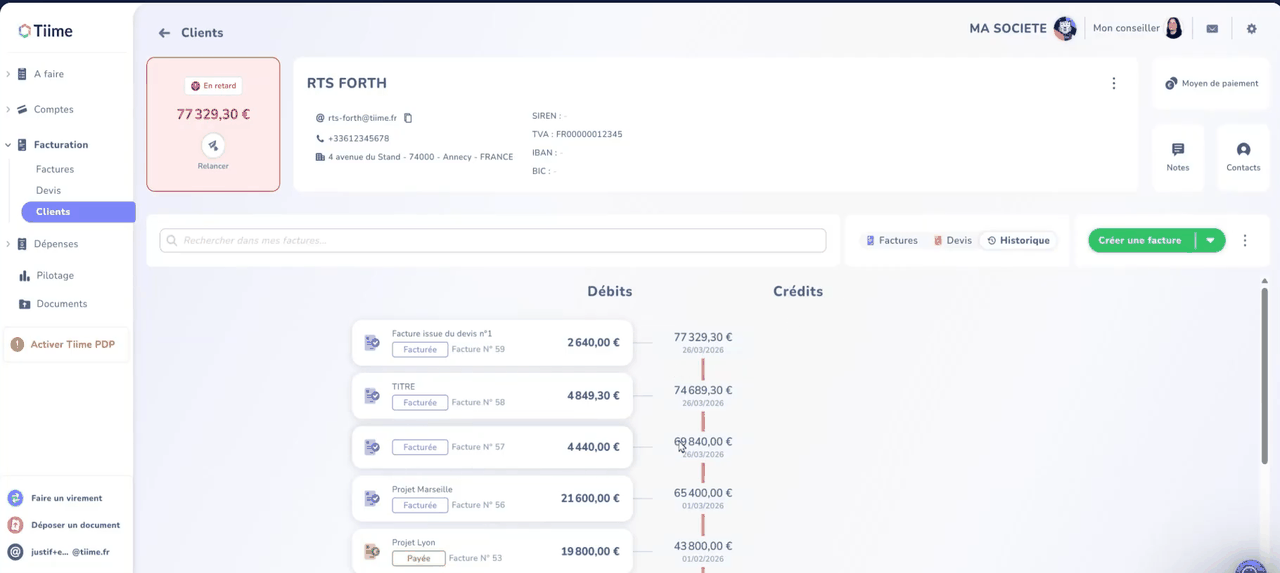Viewport: 1280px width, 573px height.
Task: Select Clients in the sidebar
Action: click(78, 212)
